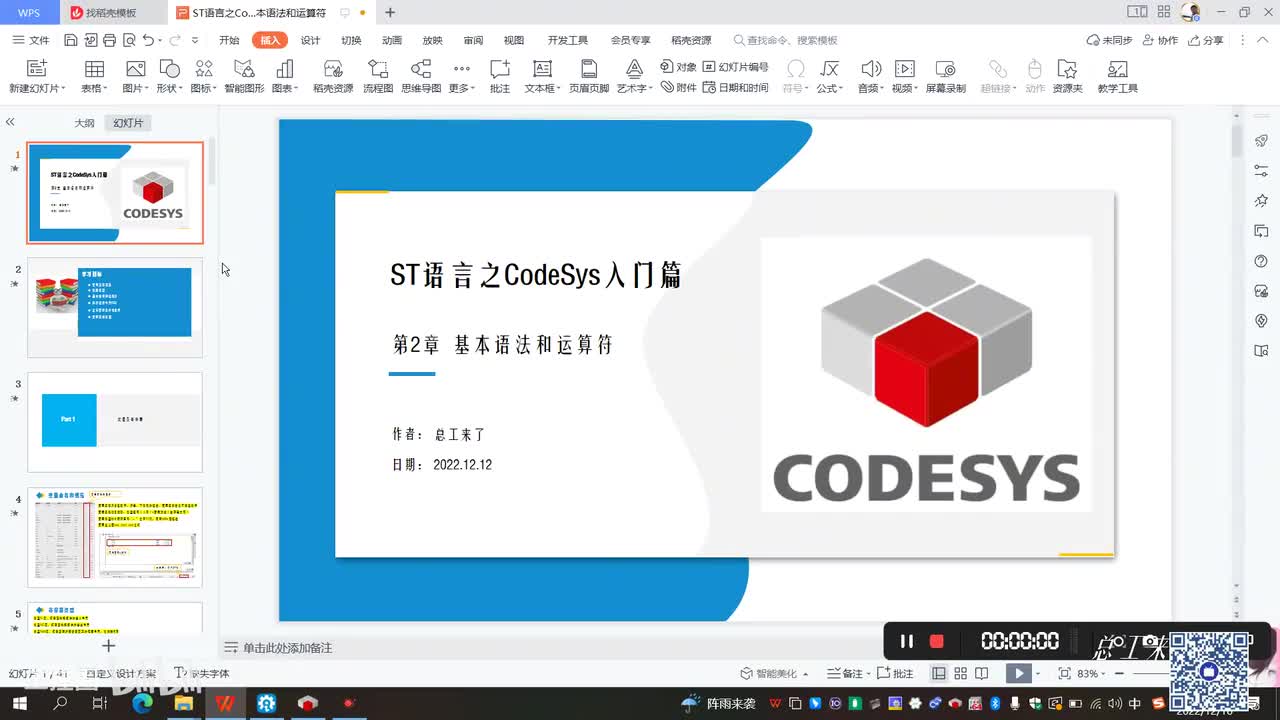The image size is (1280, 720).
Task: Select slide 2 thumbnail
Action: coord(115,307)
